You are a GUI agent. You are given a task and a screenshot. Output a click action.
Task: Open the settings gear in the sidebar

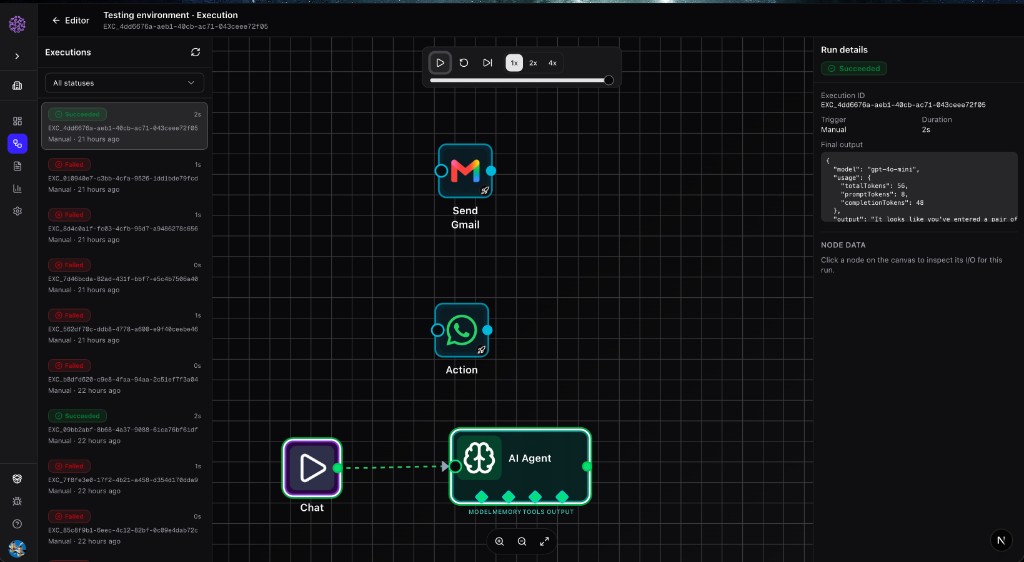pyautogui.click(x=17, y=211)
